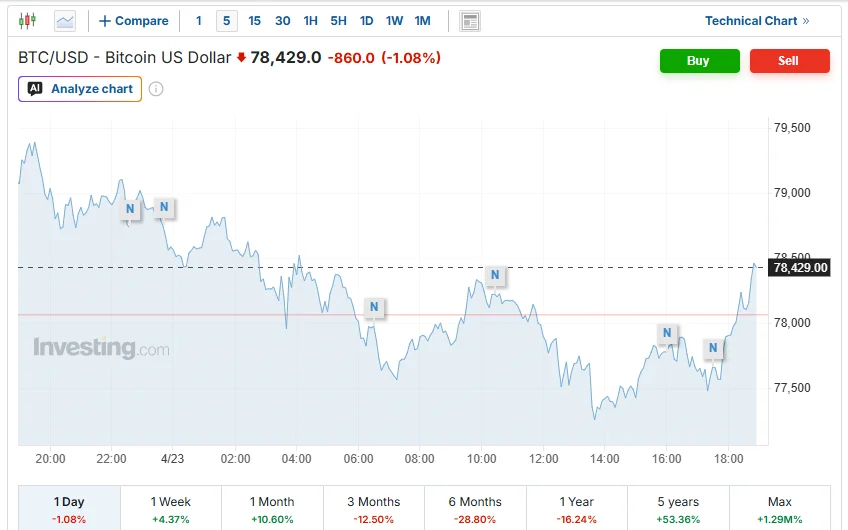Add a symbol with Compare
848x530 pixels.
[x=134, y=21]
